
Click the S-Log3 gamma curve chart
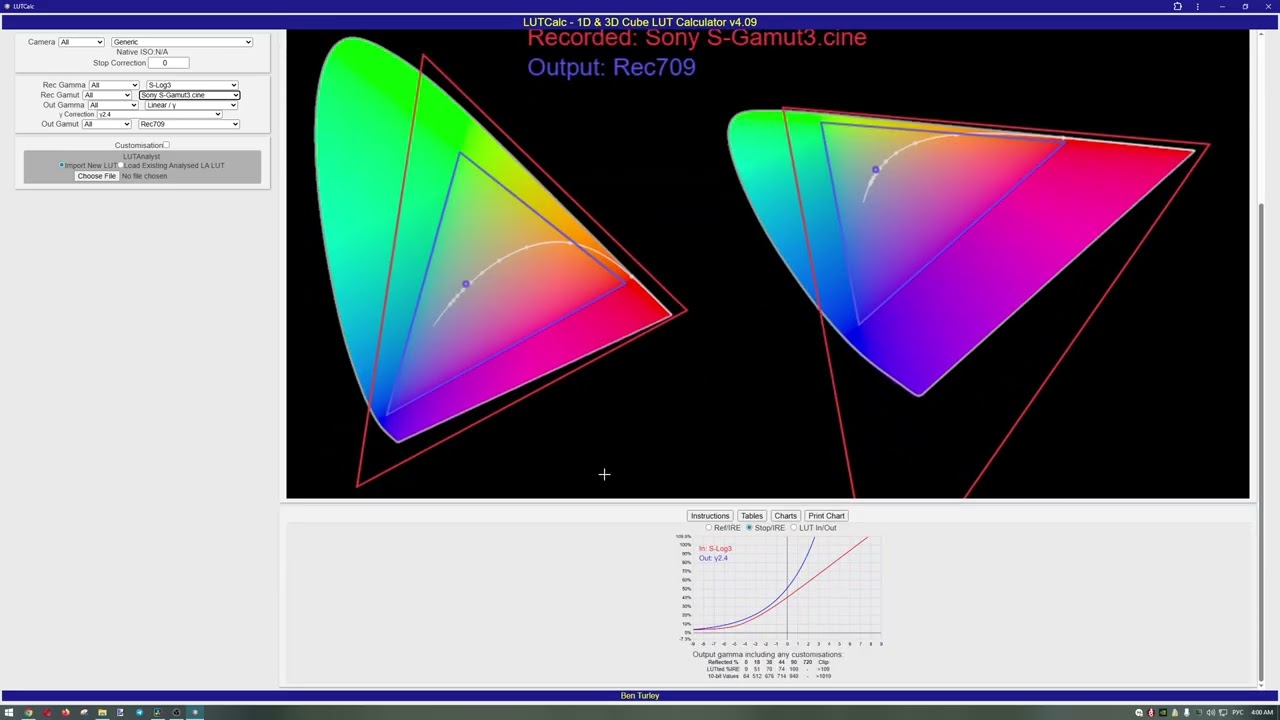[x=778, y=590]
